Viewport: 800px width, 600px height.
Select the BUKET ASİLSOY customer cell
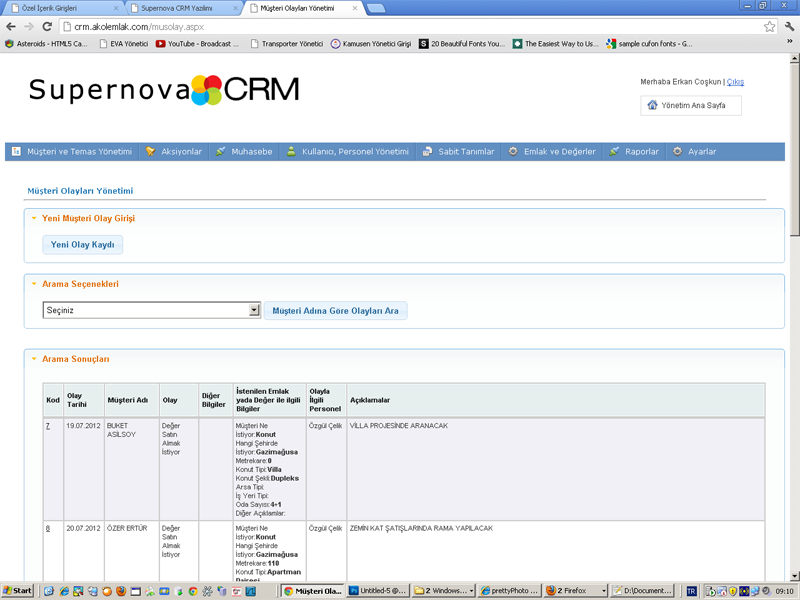(x=132, y=469)
